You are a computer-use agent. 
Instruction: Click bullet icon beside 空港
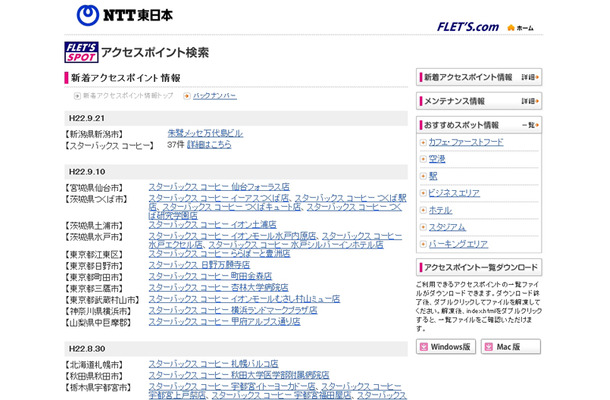coord(423,159)
